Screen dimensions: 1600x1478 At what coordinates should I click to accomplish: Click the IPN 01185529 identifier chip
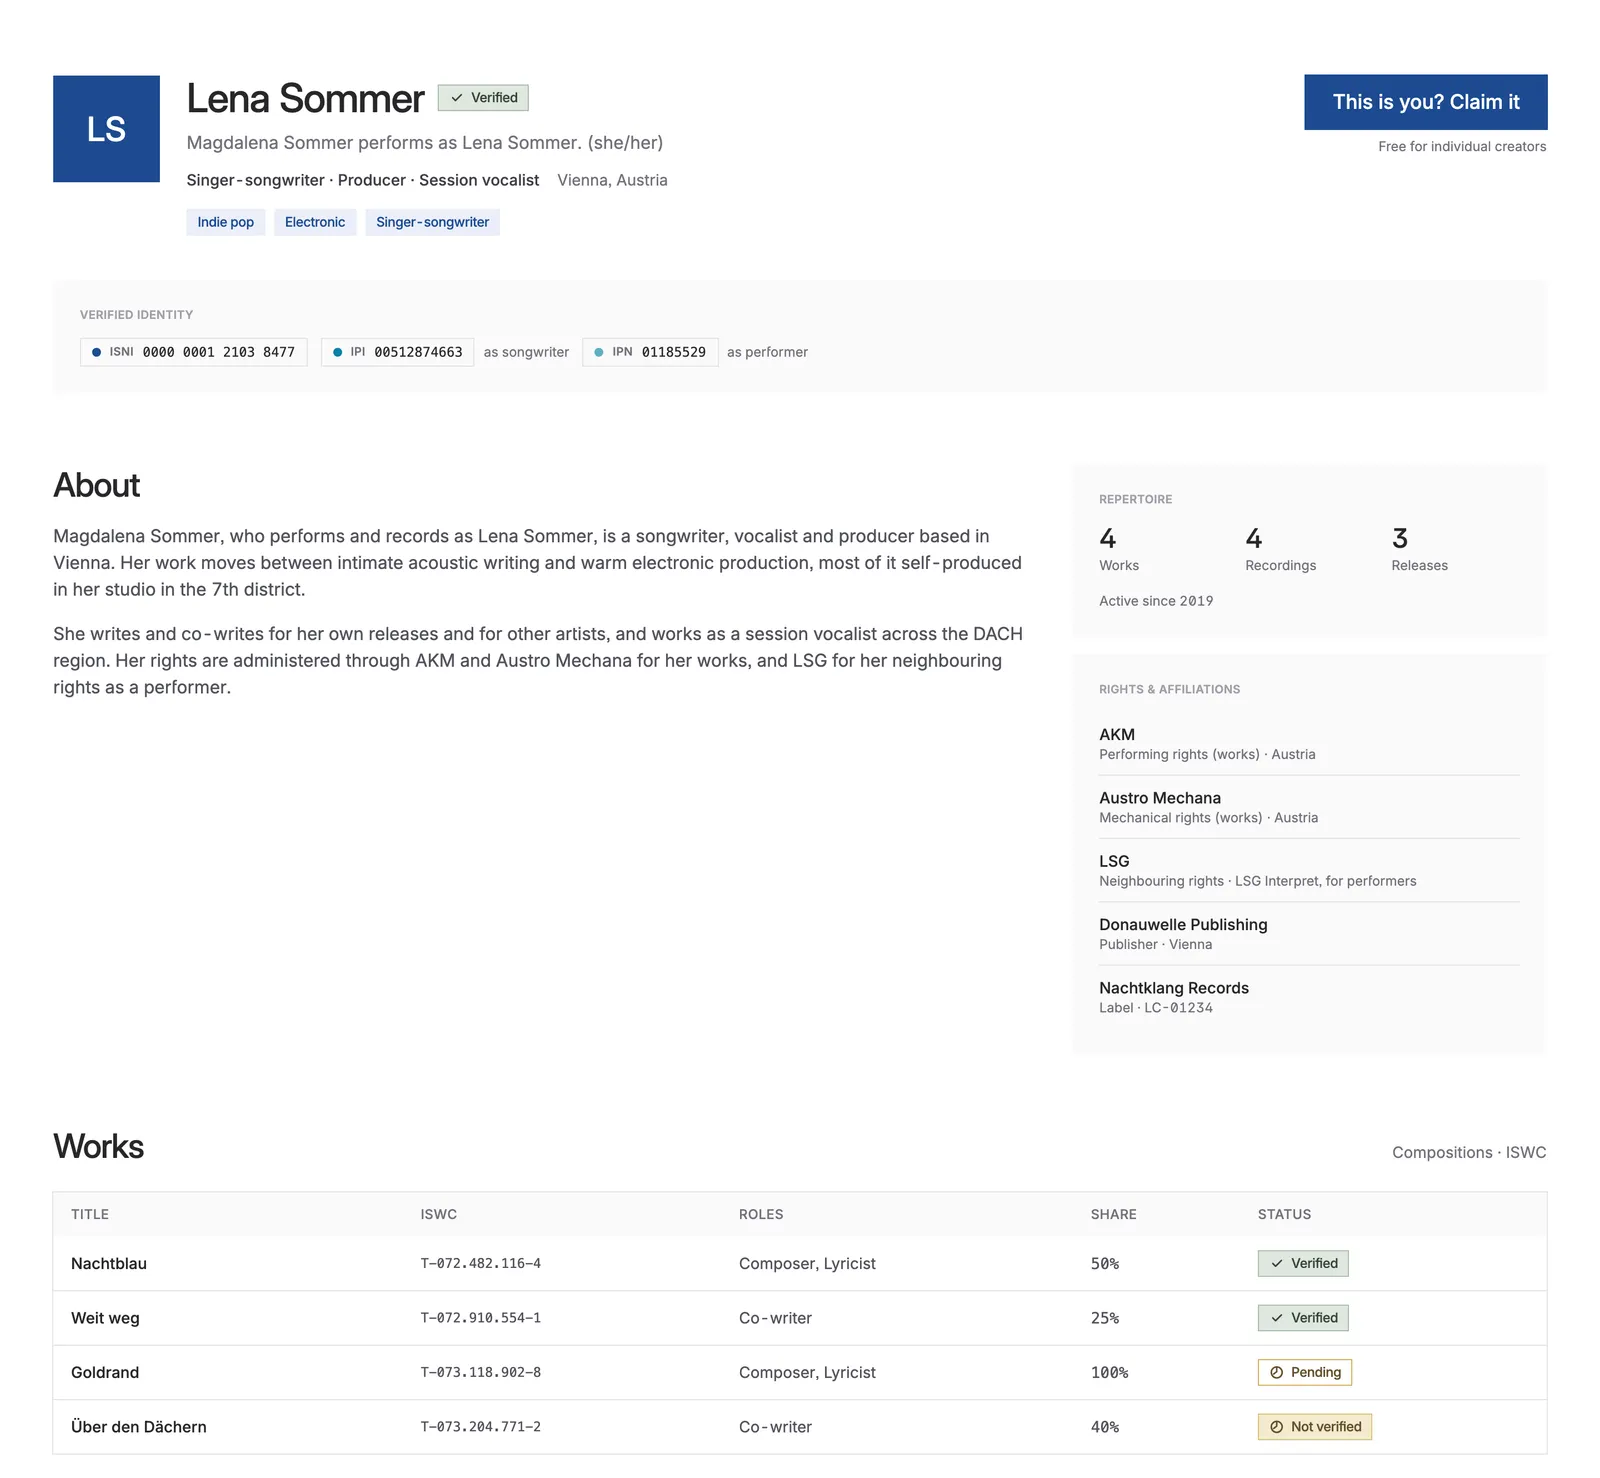point(650,352)
